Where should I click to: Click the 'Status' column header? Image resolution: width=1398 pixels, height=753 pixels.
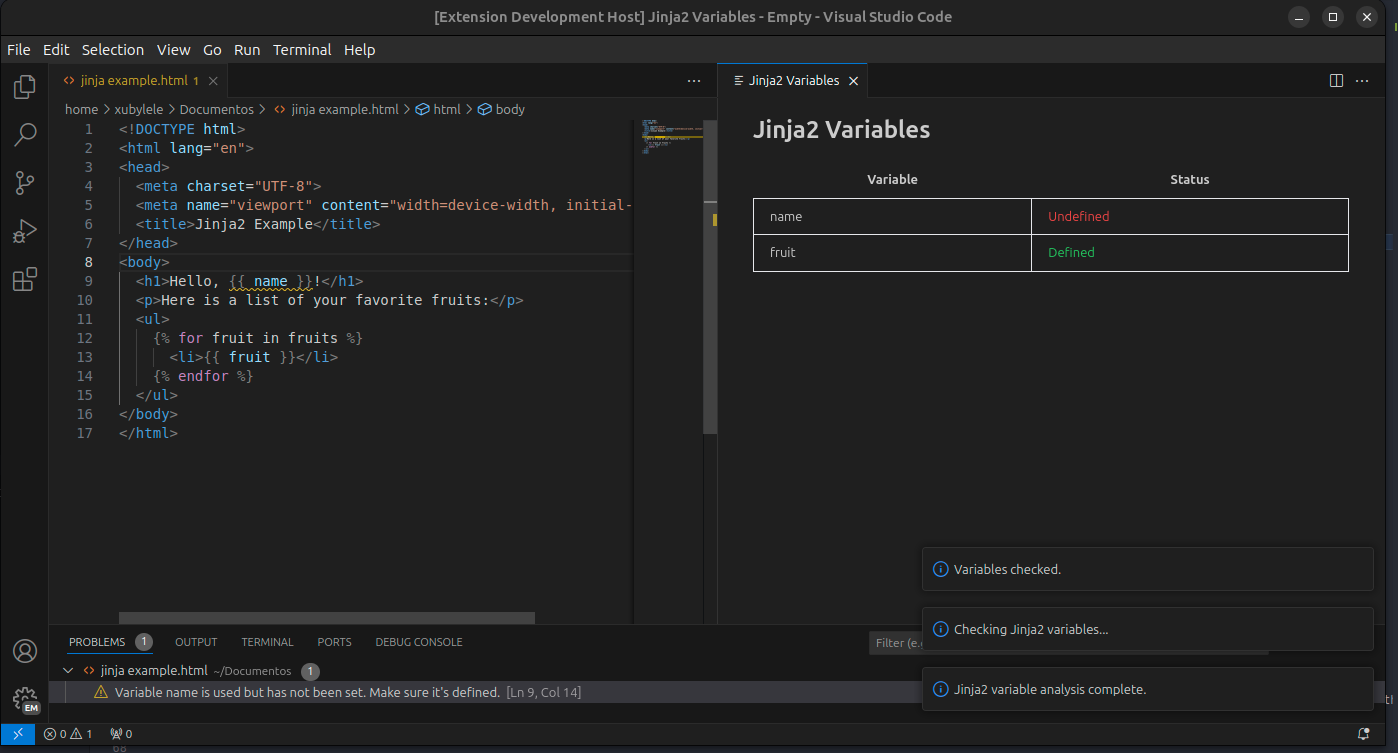pos(1190,180)
